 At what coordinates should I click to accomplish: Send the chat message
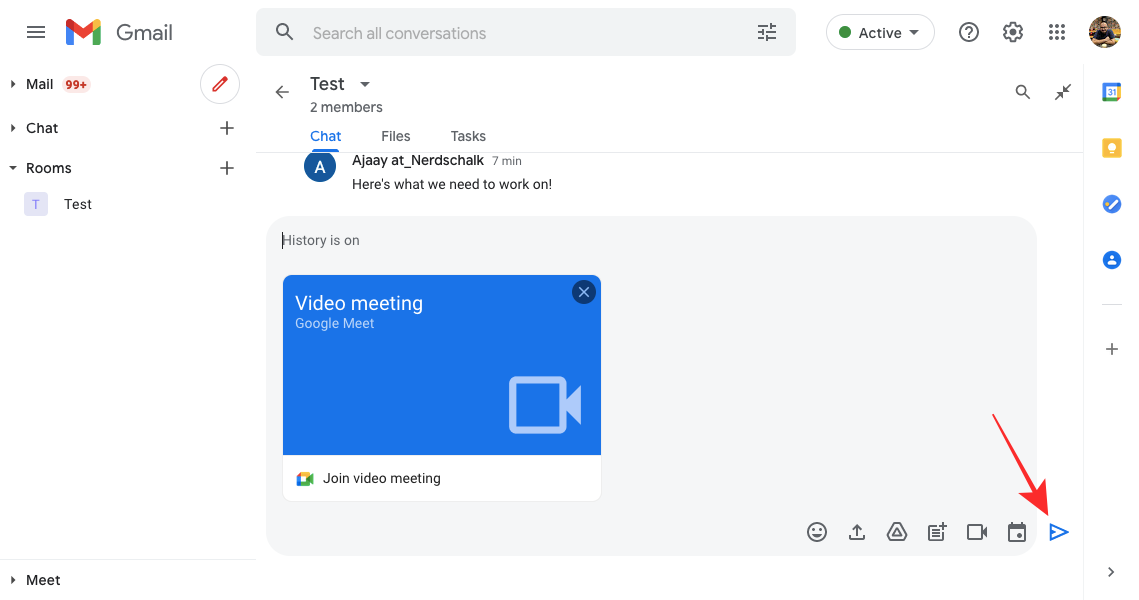[1059, 532]
